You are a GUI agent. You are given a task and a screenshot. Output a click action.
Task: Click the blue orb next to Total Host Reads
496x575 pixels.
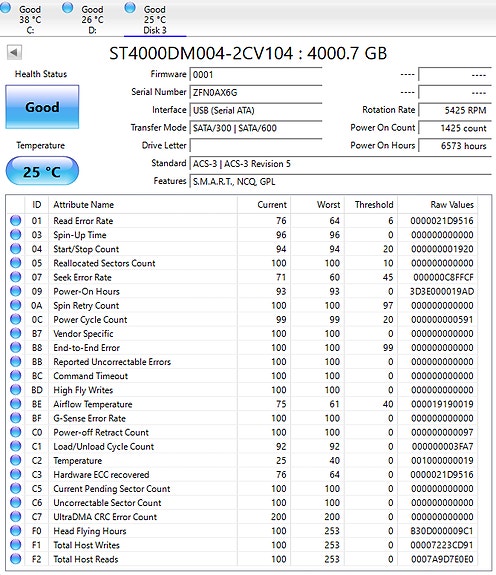[x=15, y=559]
